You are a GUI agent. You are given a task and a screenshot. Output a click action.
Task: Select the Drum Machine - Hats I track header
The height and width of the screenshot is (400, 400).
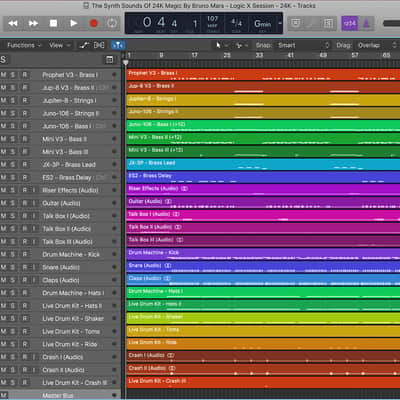[x=60, y=293]
